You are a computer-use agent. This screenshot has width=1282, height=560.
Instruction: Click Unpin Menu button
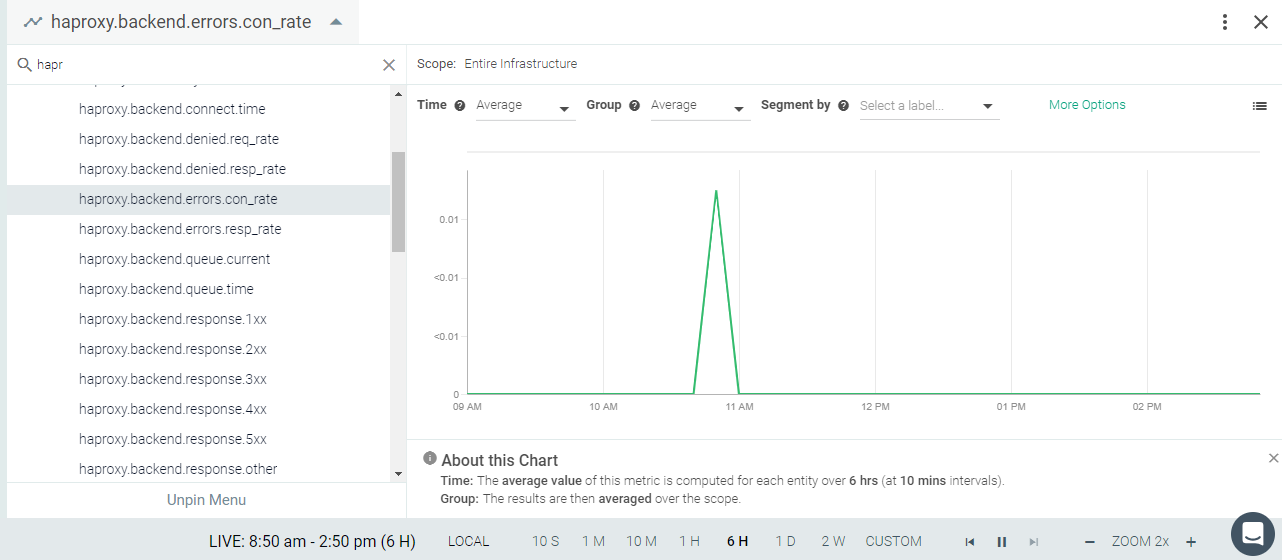tap(206, 500)
